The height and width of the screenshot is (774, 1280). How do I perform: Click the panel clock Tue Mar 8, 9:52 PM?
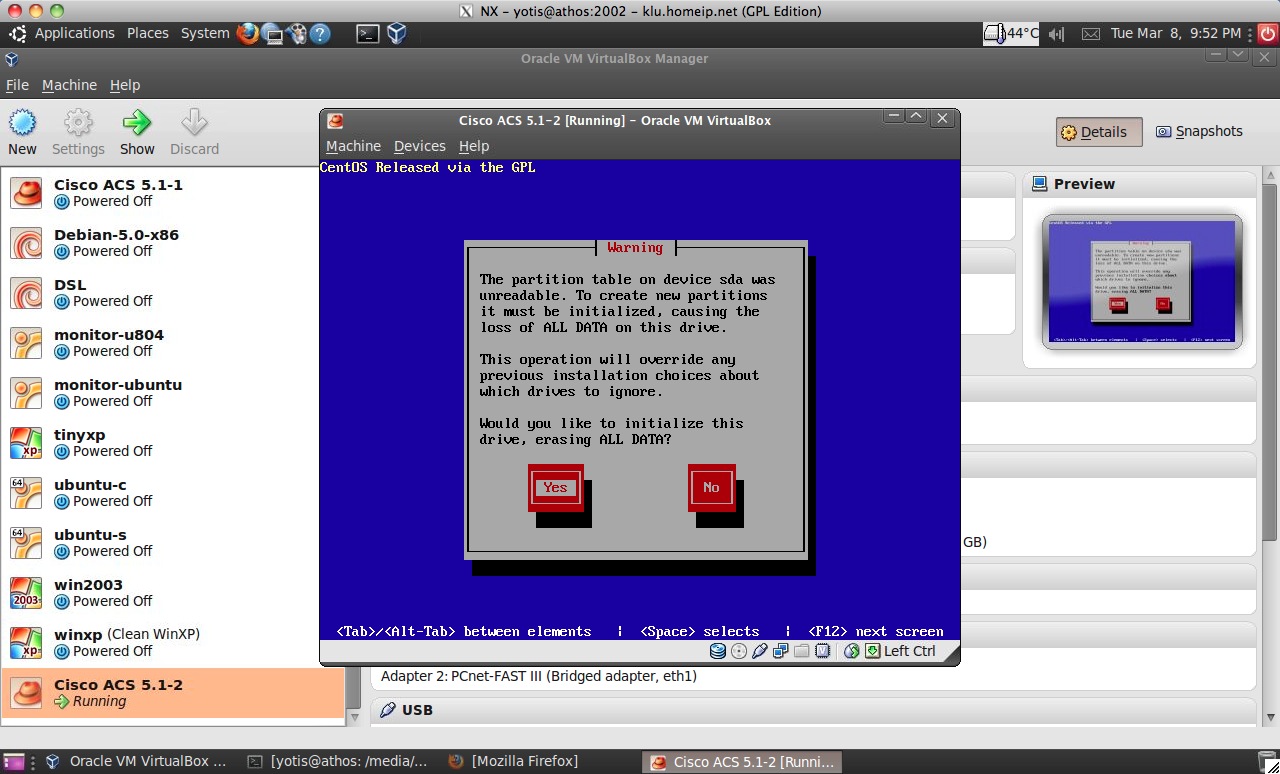click(x=1175, y=33)
